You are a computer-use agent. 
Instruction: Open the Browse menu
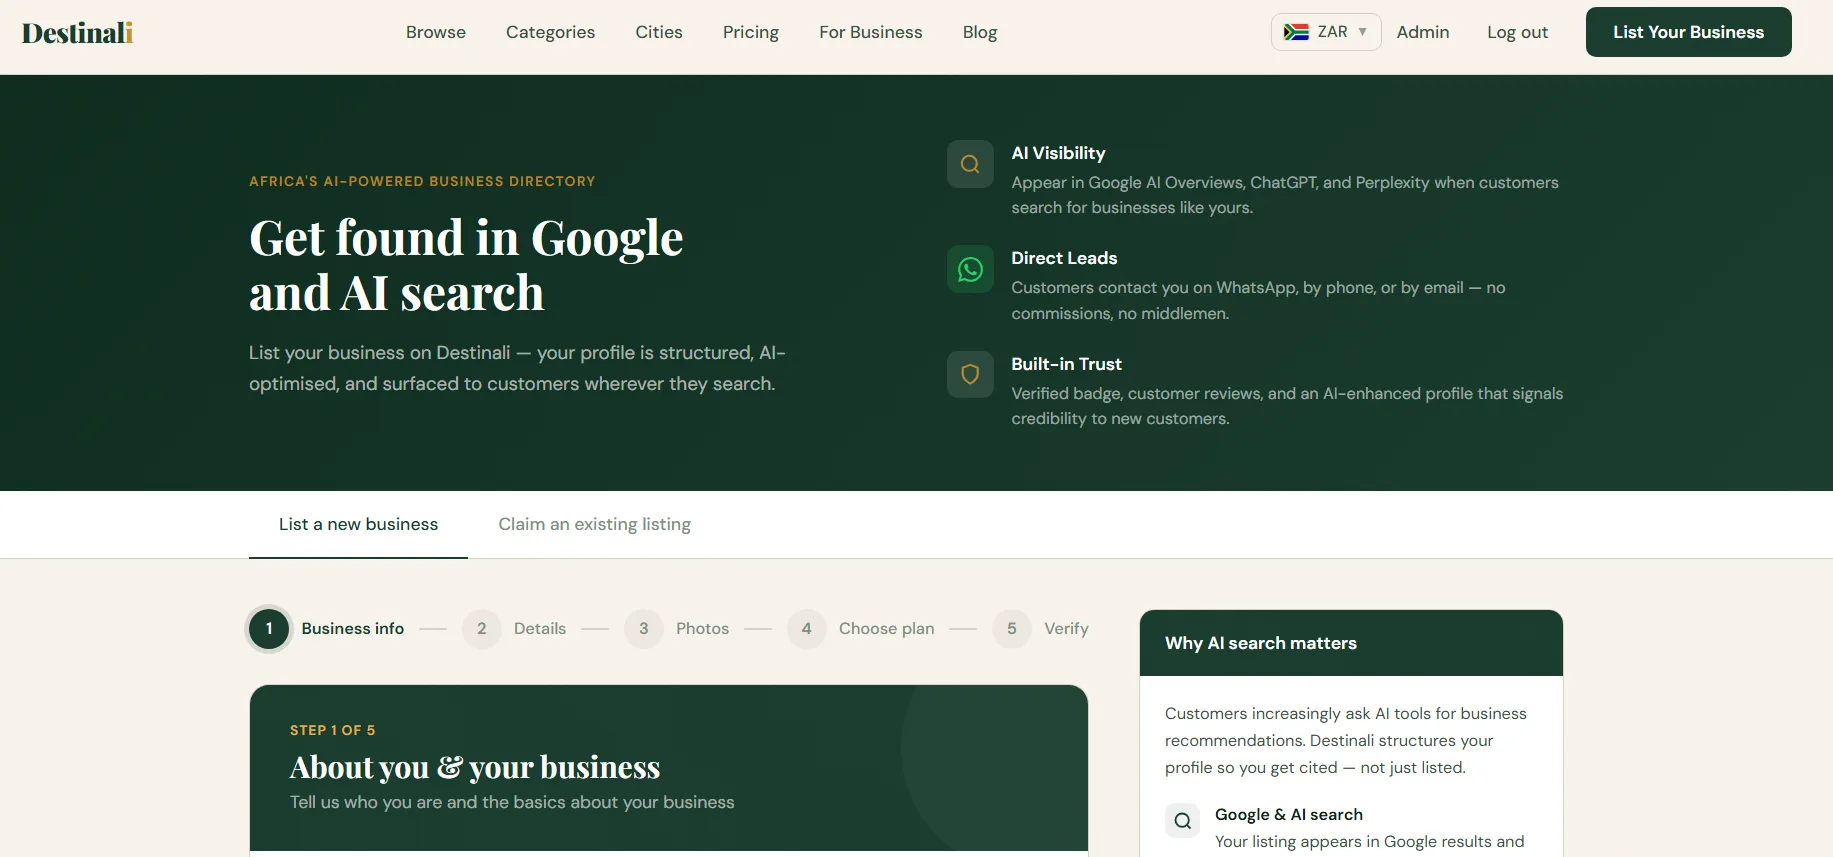(x=436, y=32)
